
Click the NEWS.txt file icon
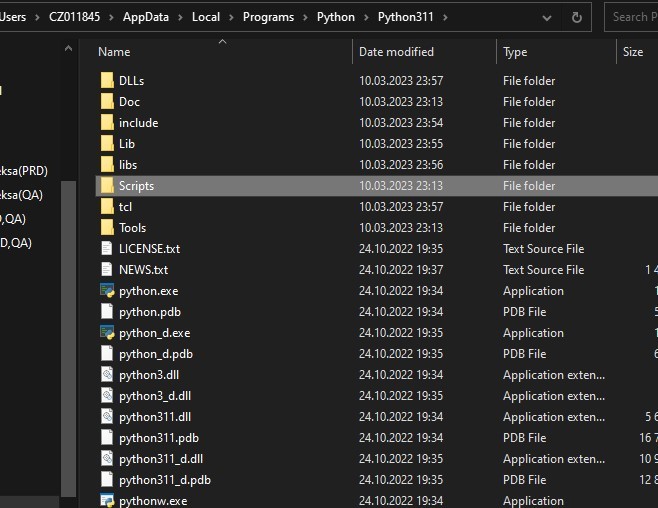click(x=107, y=269)
